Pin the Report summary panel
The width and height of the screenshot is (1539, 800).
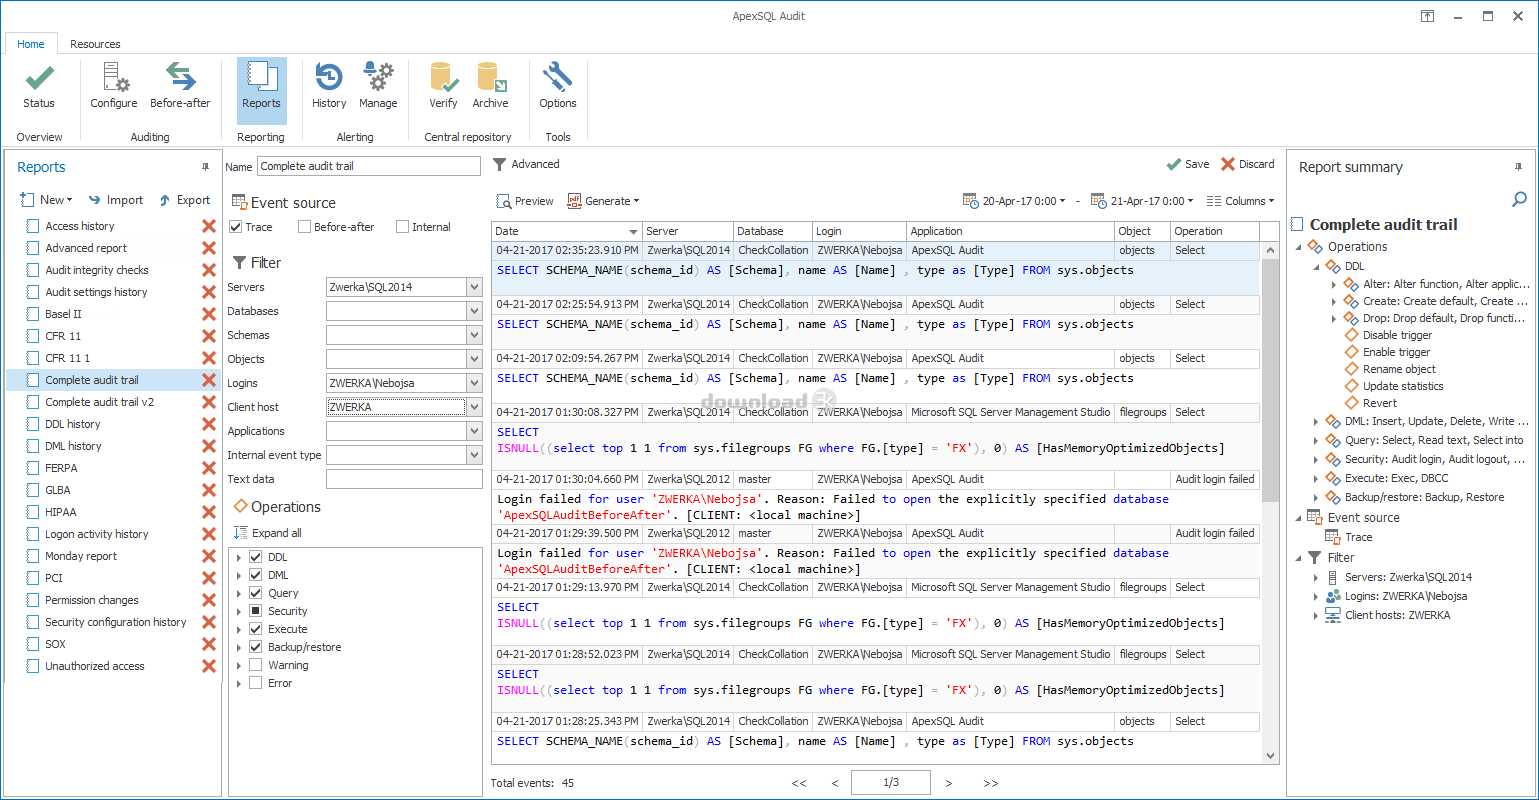point(1518,167)
